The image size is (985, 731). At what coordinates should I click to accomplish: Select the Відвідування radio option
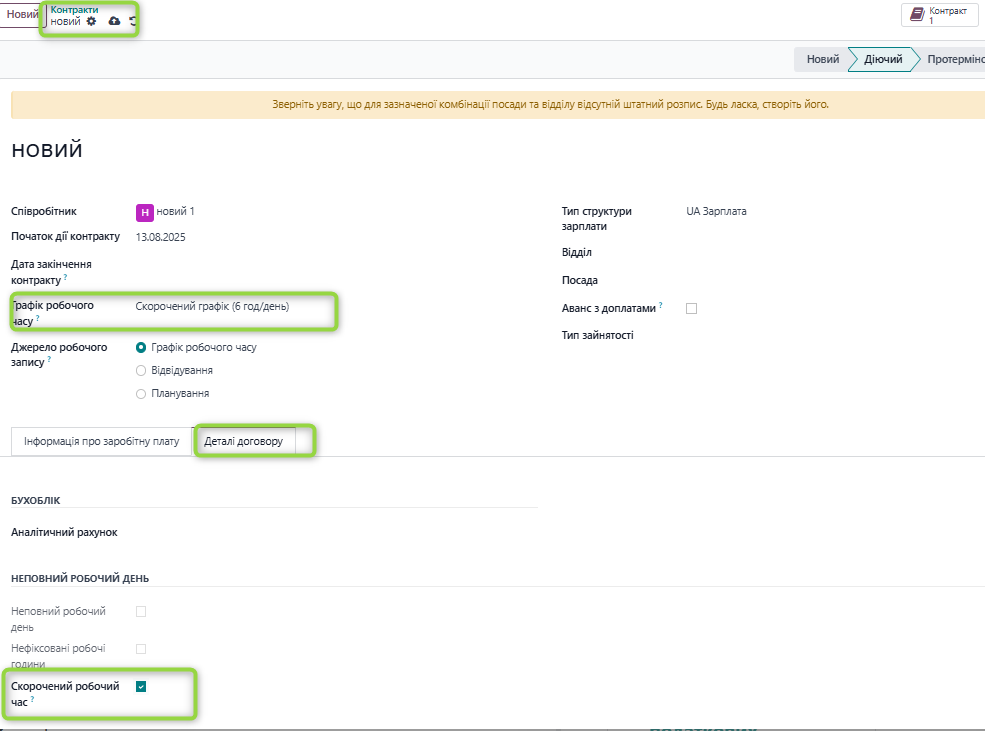click(x=141, y=370)
